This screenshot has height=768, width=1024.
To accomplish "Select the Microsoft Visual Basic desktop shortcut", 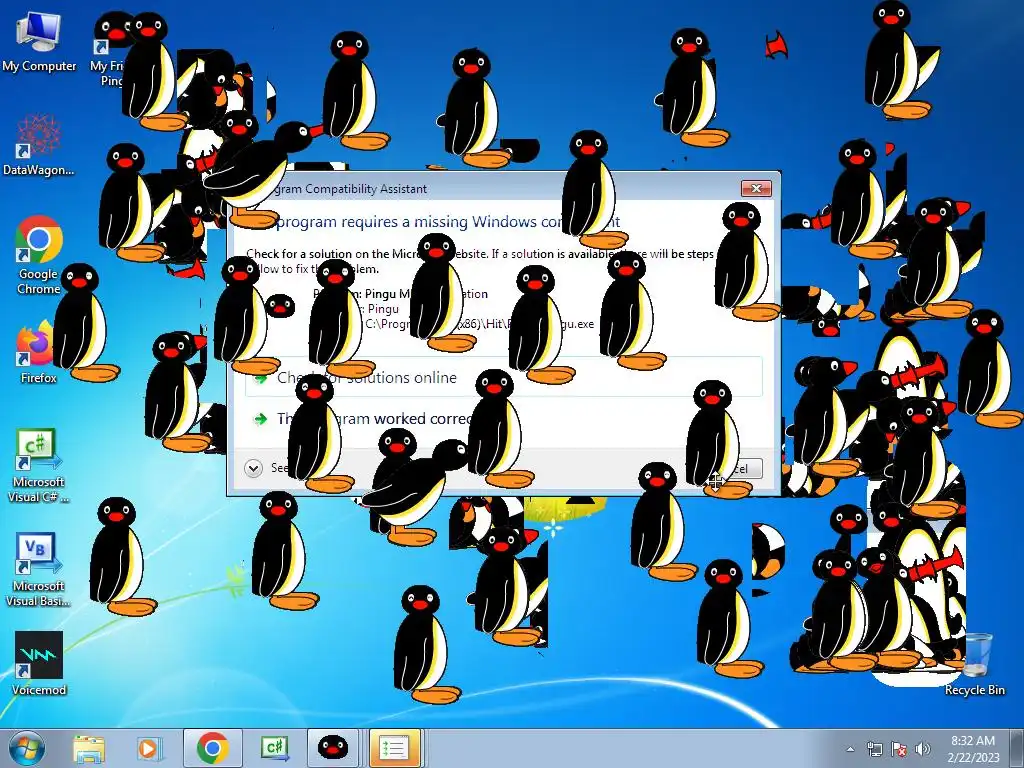I will [x=38, y=569].
